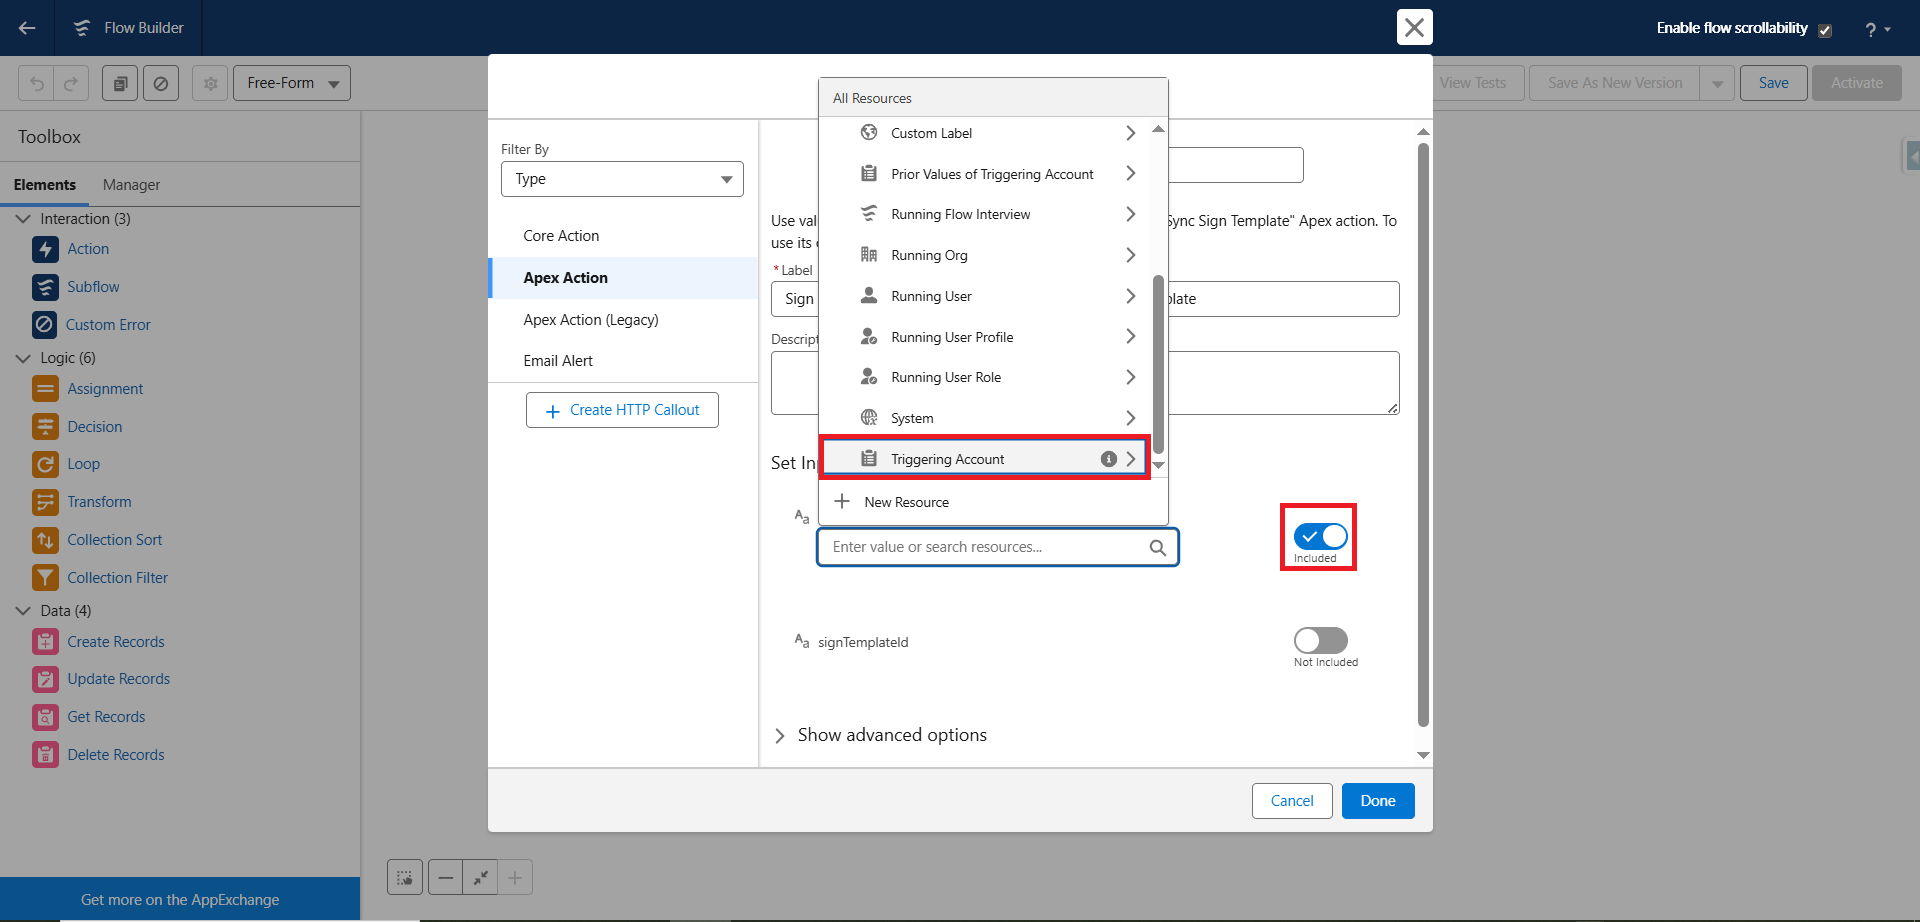This screenshot has width=1920, height=922.
Task: Turn off the Included toggle
Action: coord(1320,537)
